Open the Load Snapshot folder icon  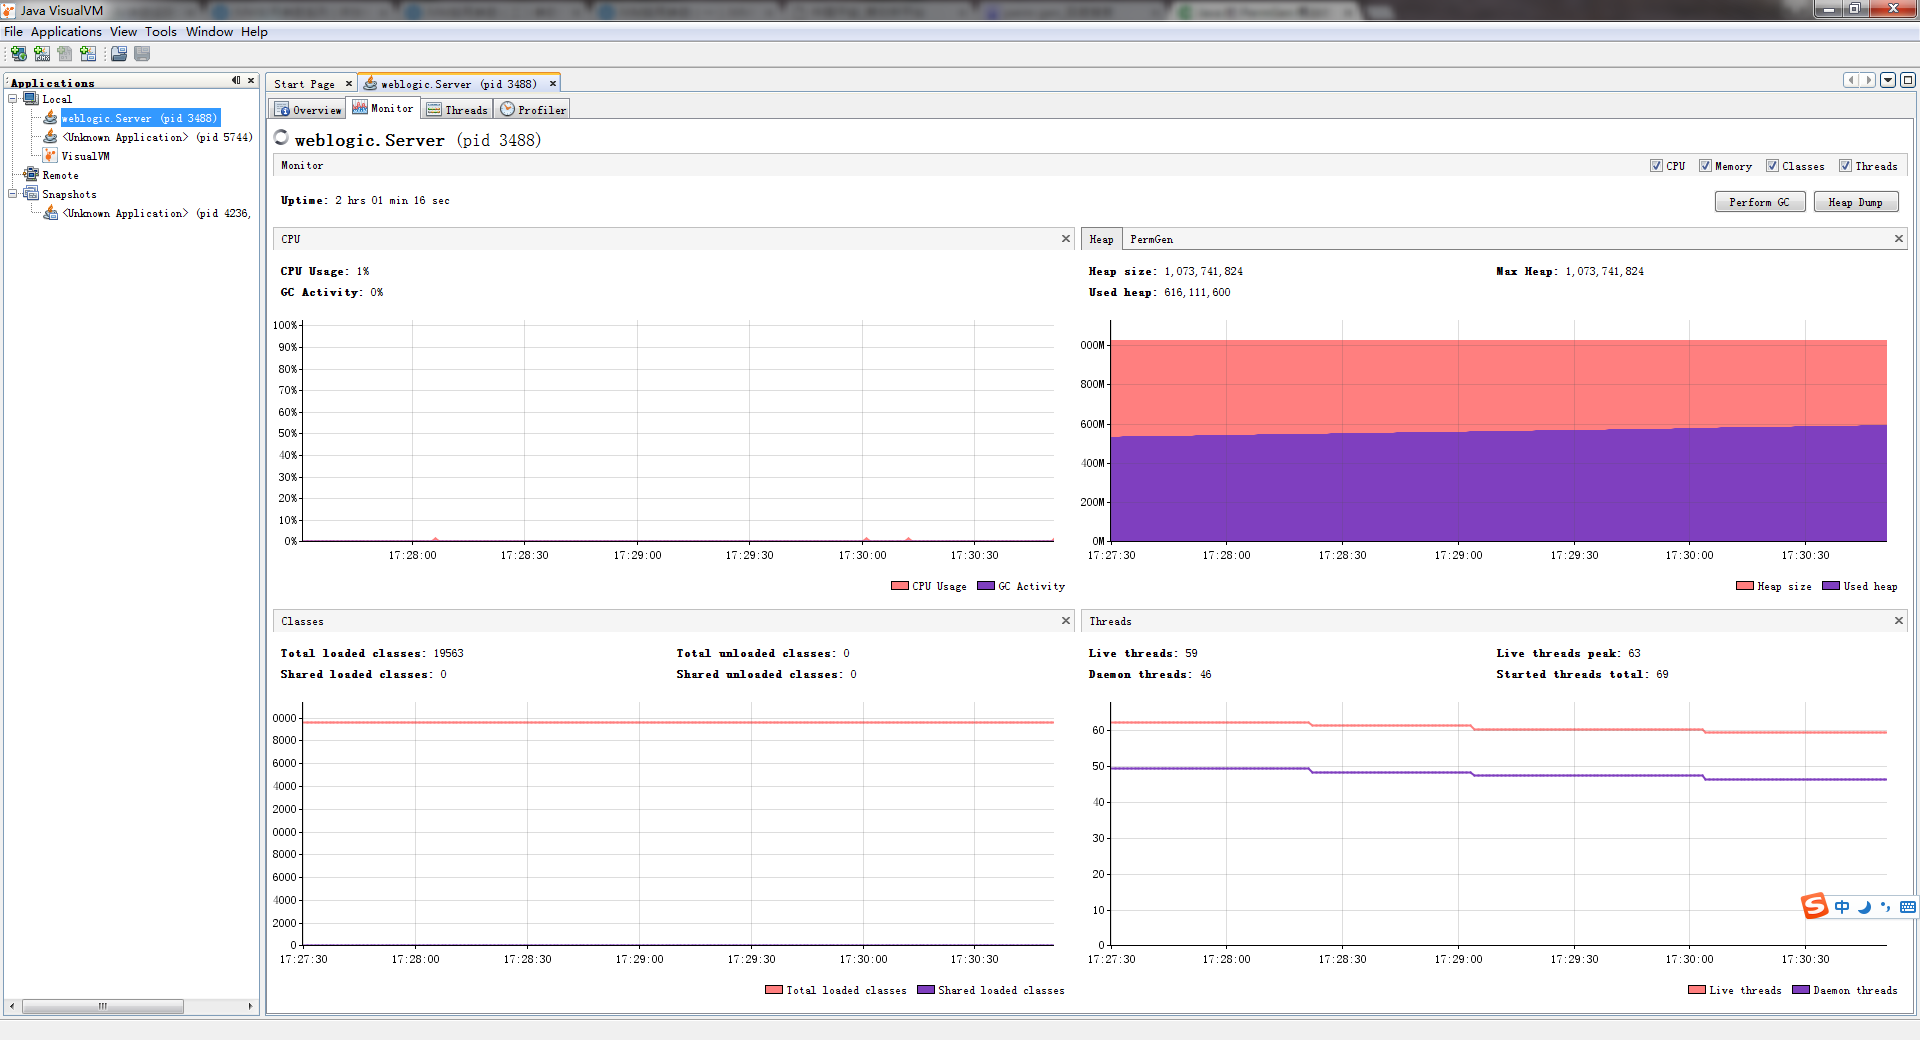point(118,53)
